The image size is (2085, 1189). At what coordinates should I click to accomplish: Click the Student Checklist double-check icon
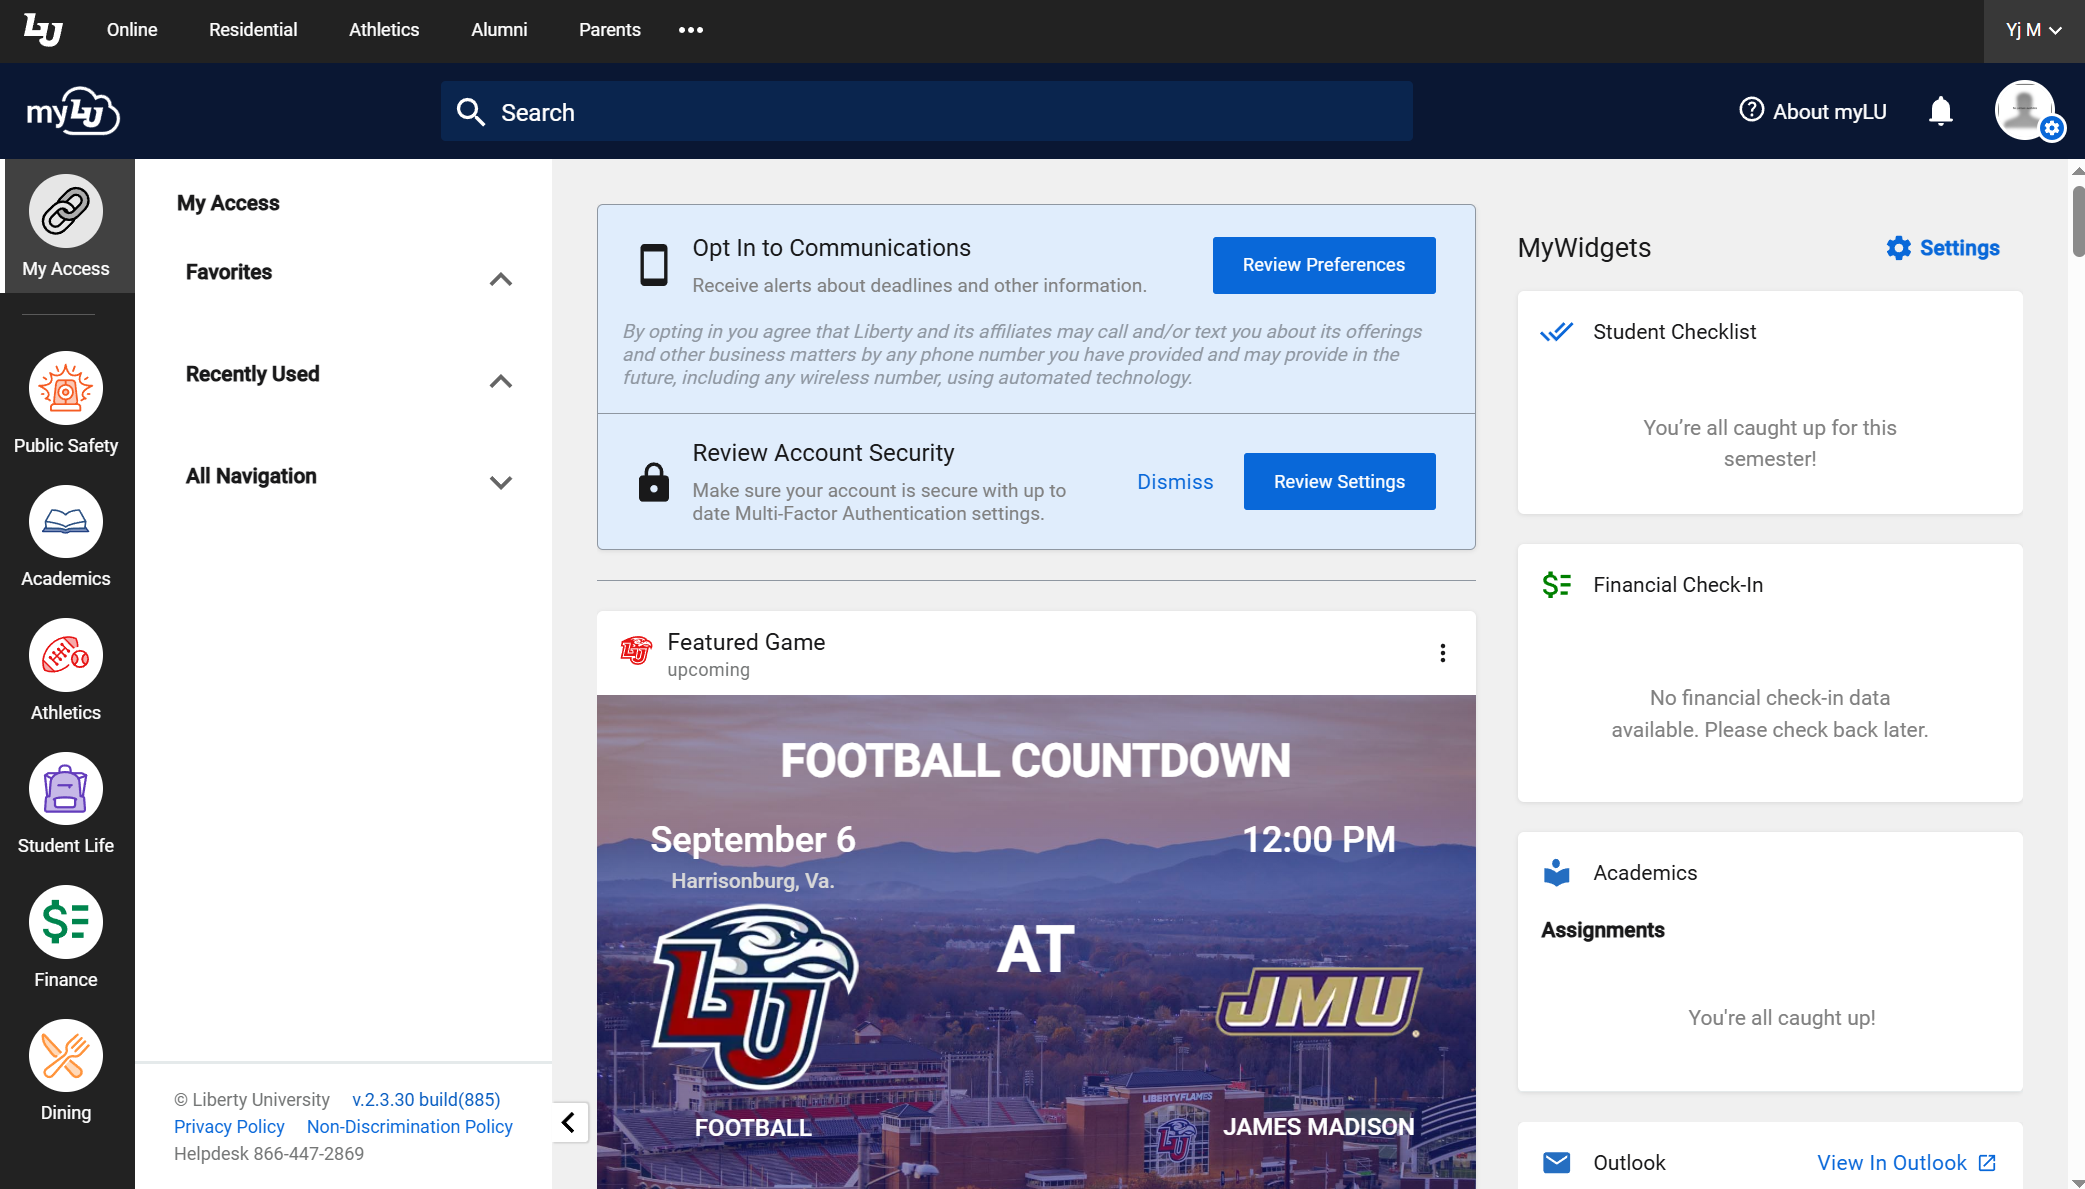1556,332
